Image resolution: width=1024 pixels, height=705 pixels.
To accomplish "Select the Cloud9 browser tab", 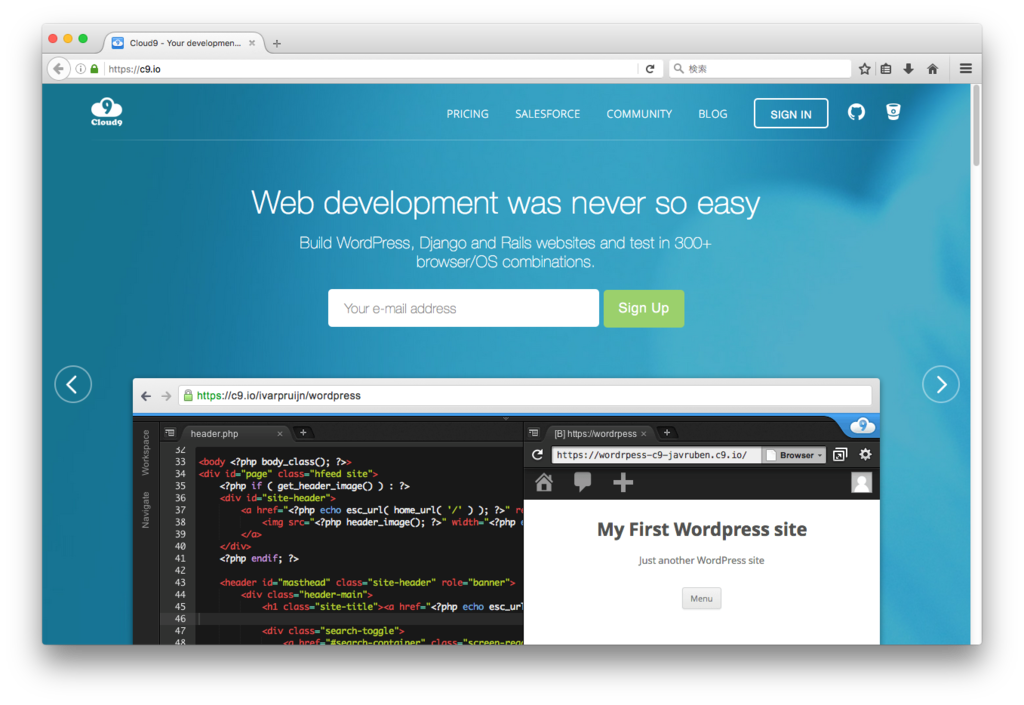I will click(x=184, y=43).
